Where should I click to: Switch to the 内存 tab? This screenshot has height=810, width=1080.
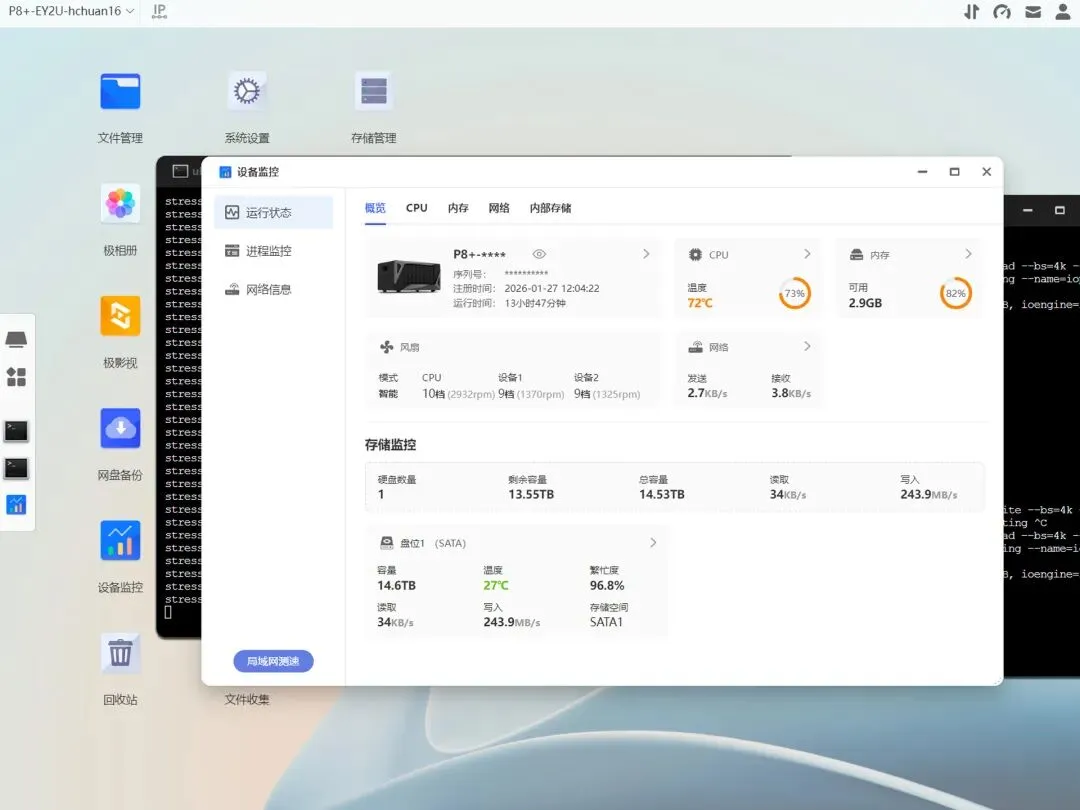[458, 208]
